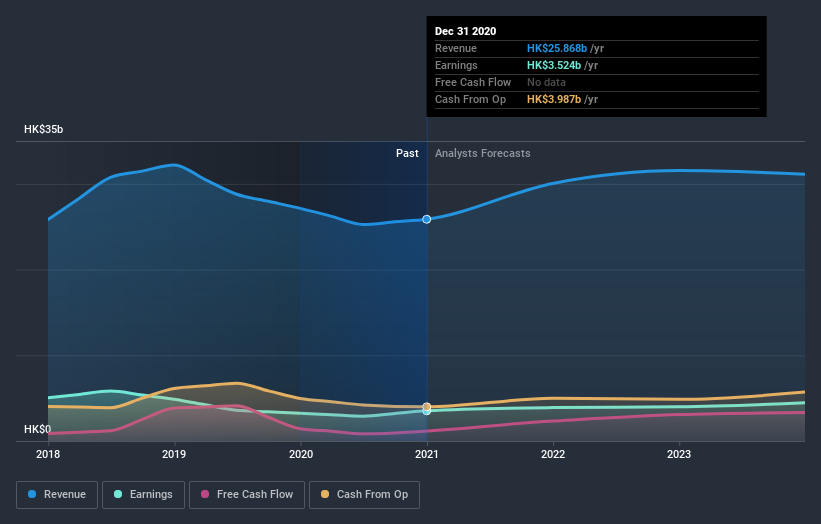Click the Past section label

point(407,153)
